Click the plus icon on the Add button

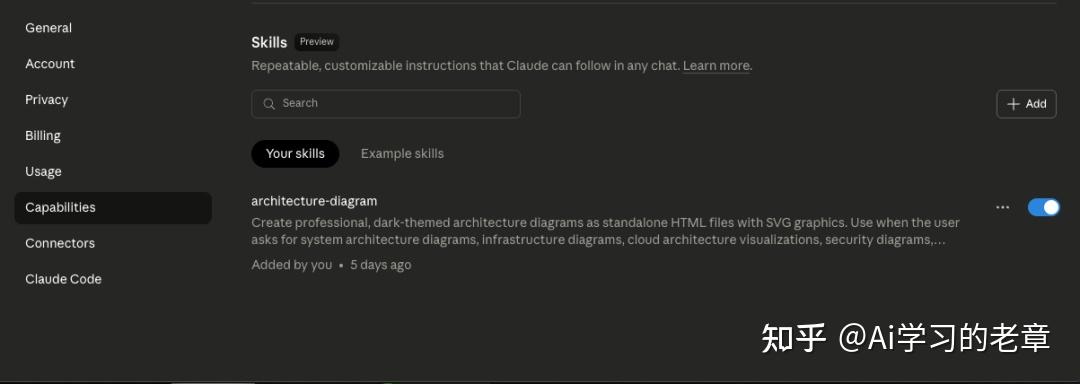pos(1013,104)
